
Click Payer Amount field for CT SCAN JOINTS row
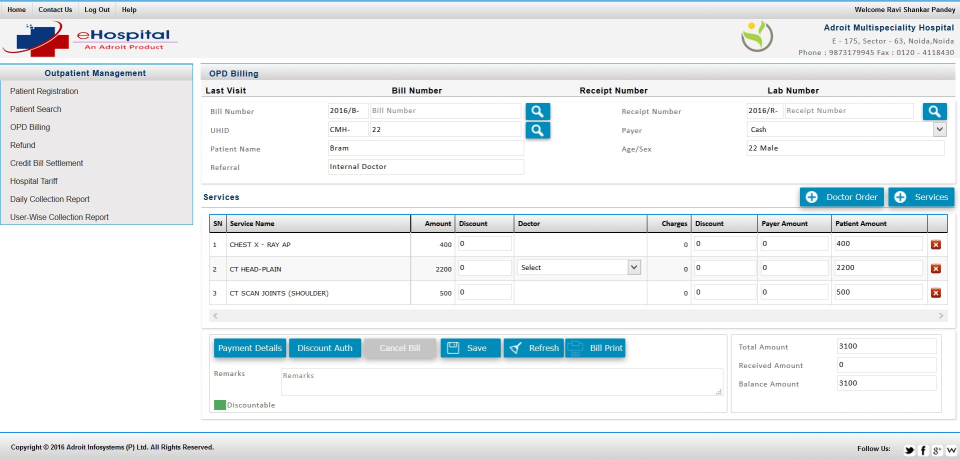[x=795, y=292]
